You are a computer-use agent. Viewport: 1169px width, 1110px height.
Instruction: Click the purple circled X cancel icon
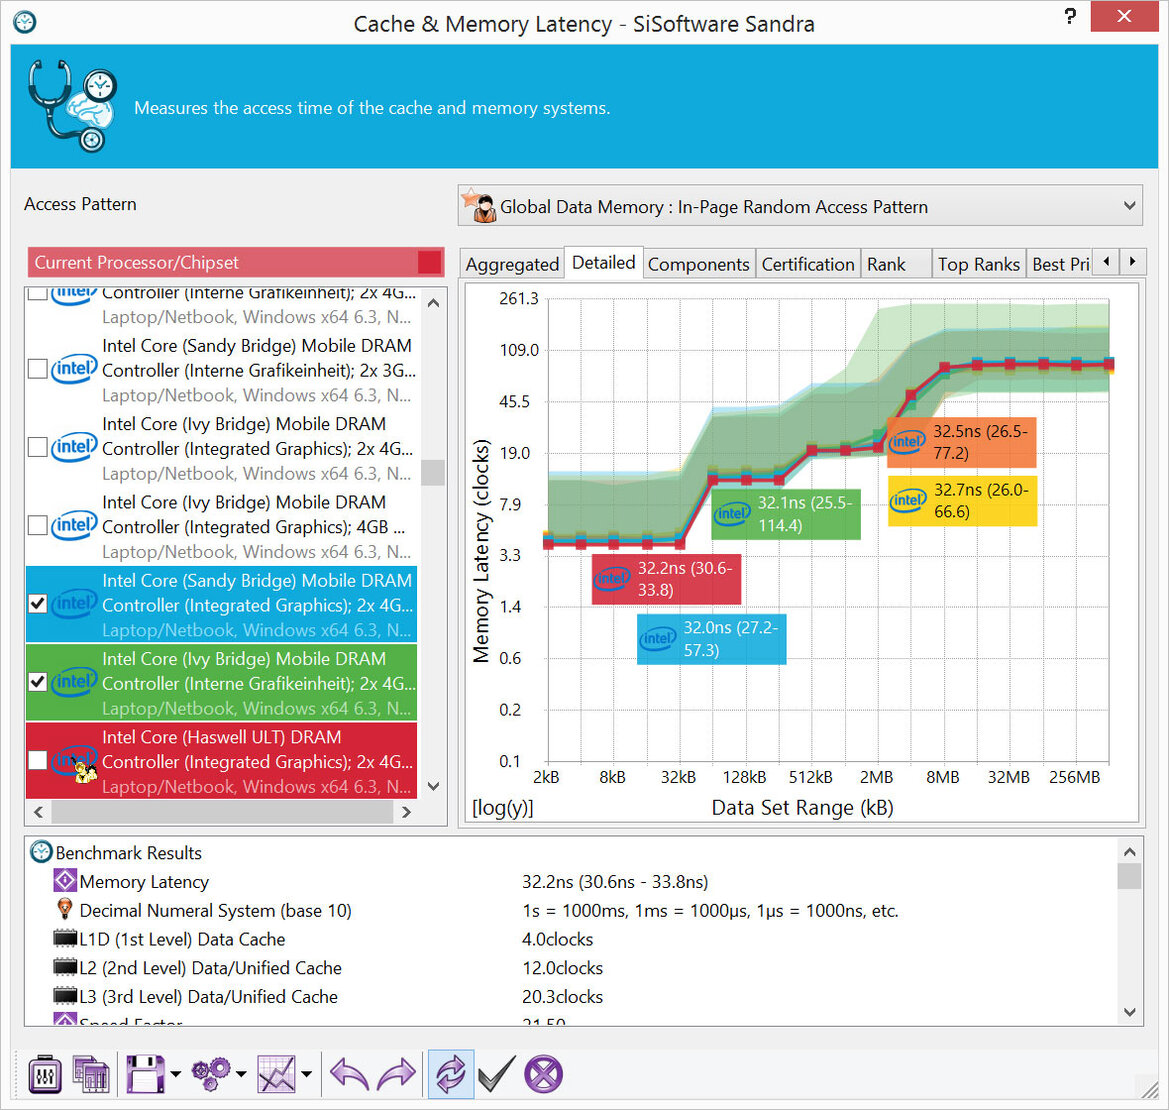[543, 1075]
